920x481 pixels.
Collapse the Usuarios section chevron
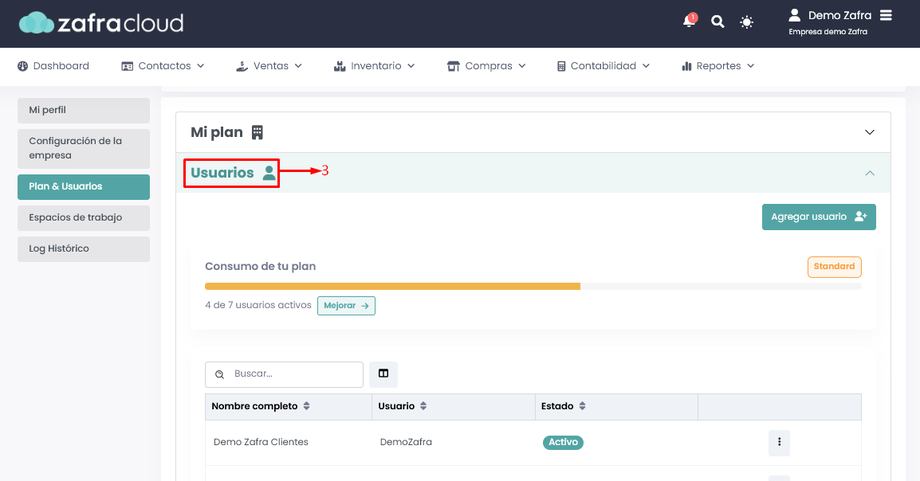tap(869, 173)
